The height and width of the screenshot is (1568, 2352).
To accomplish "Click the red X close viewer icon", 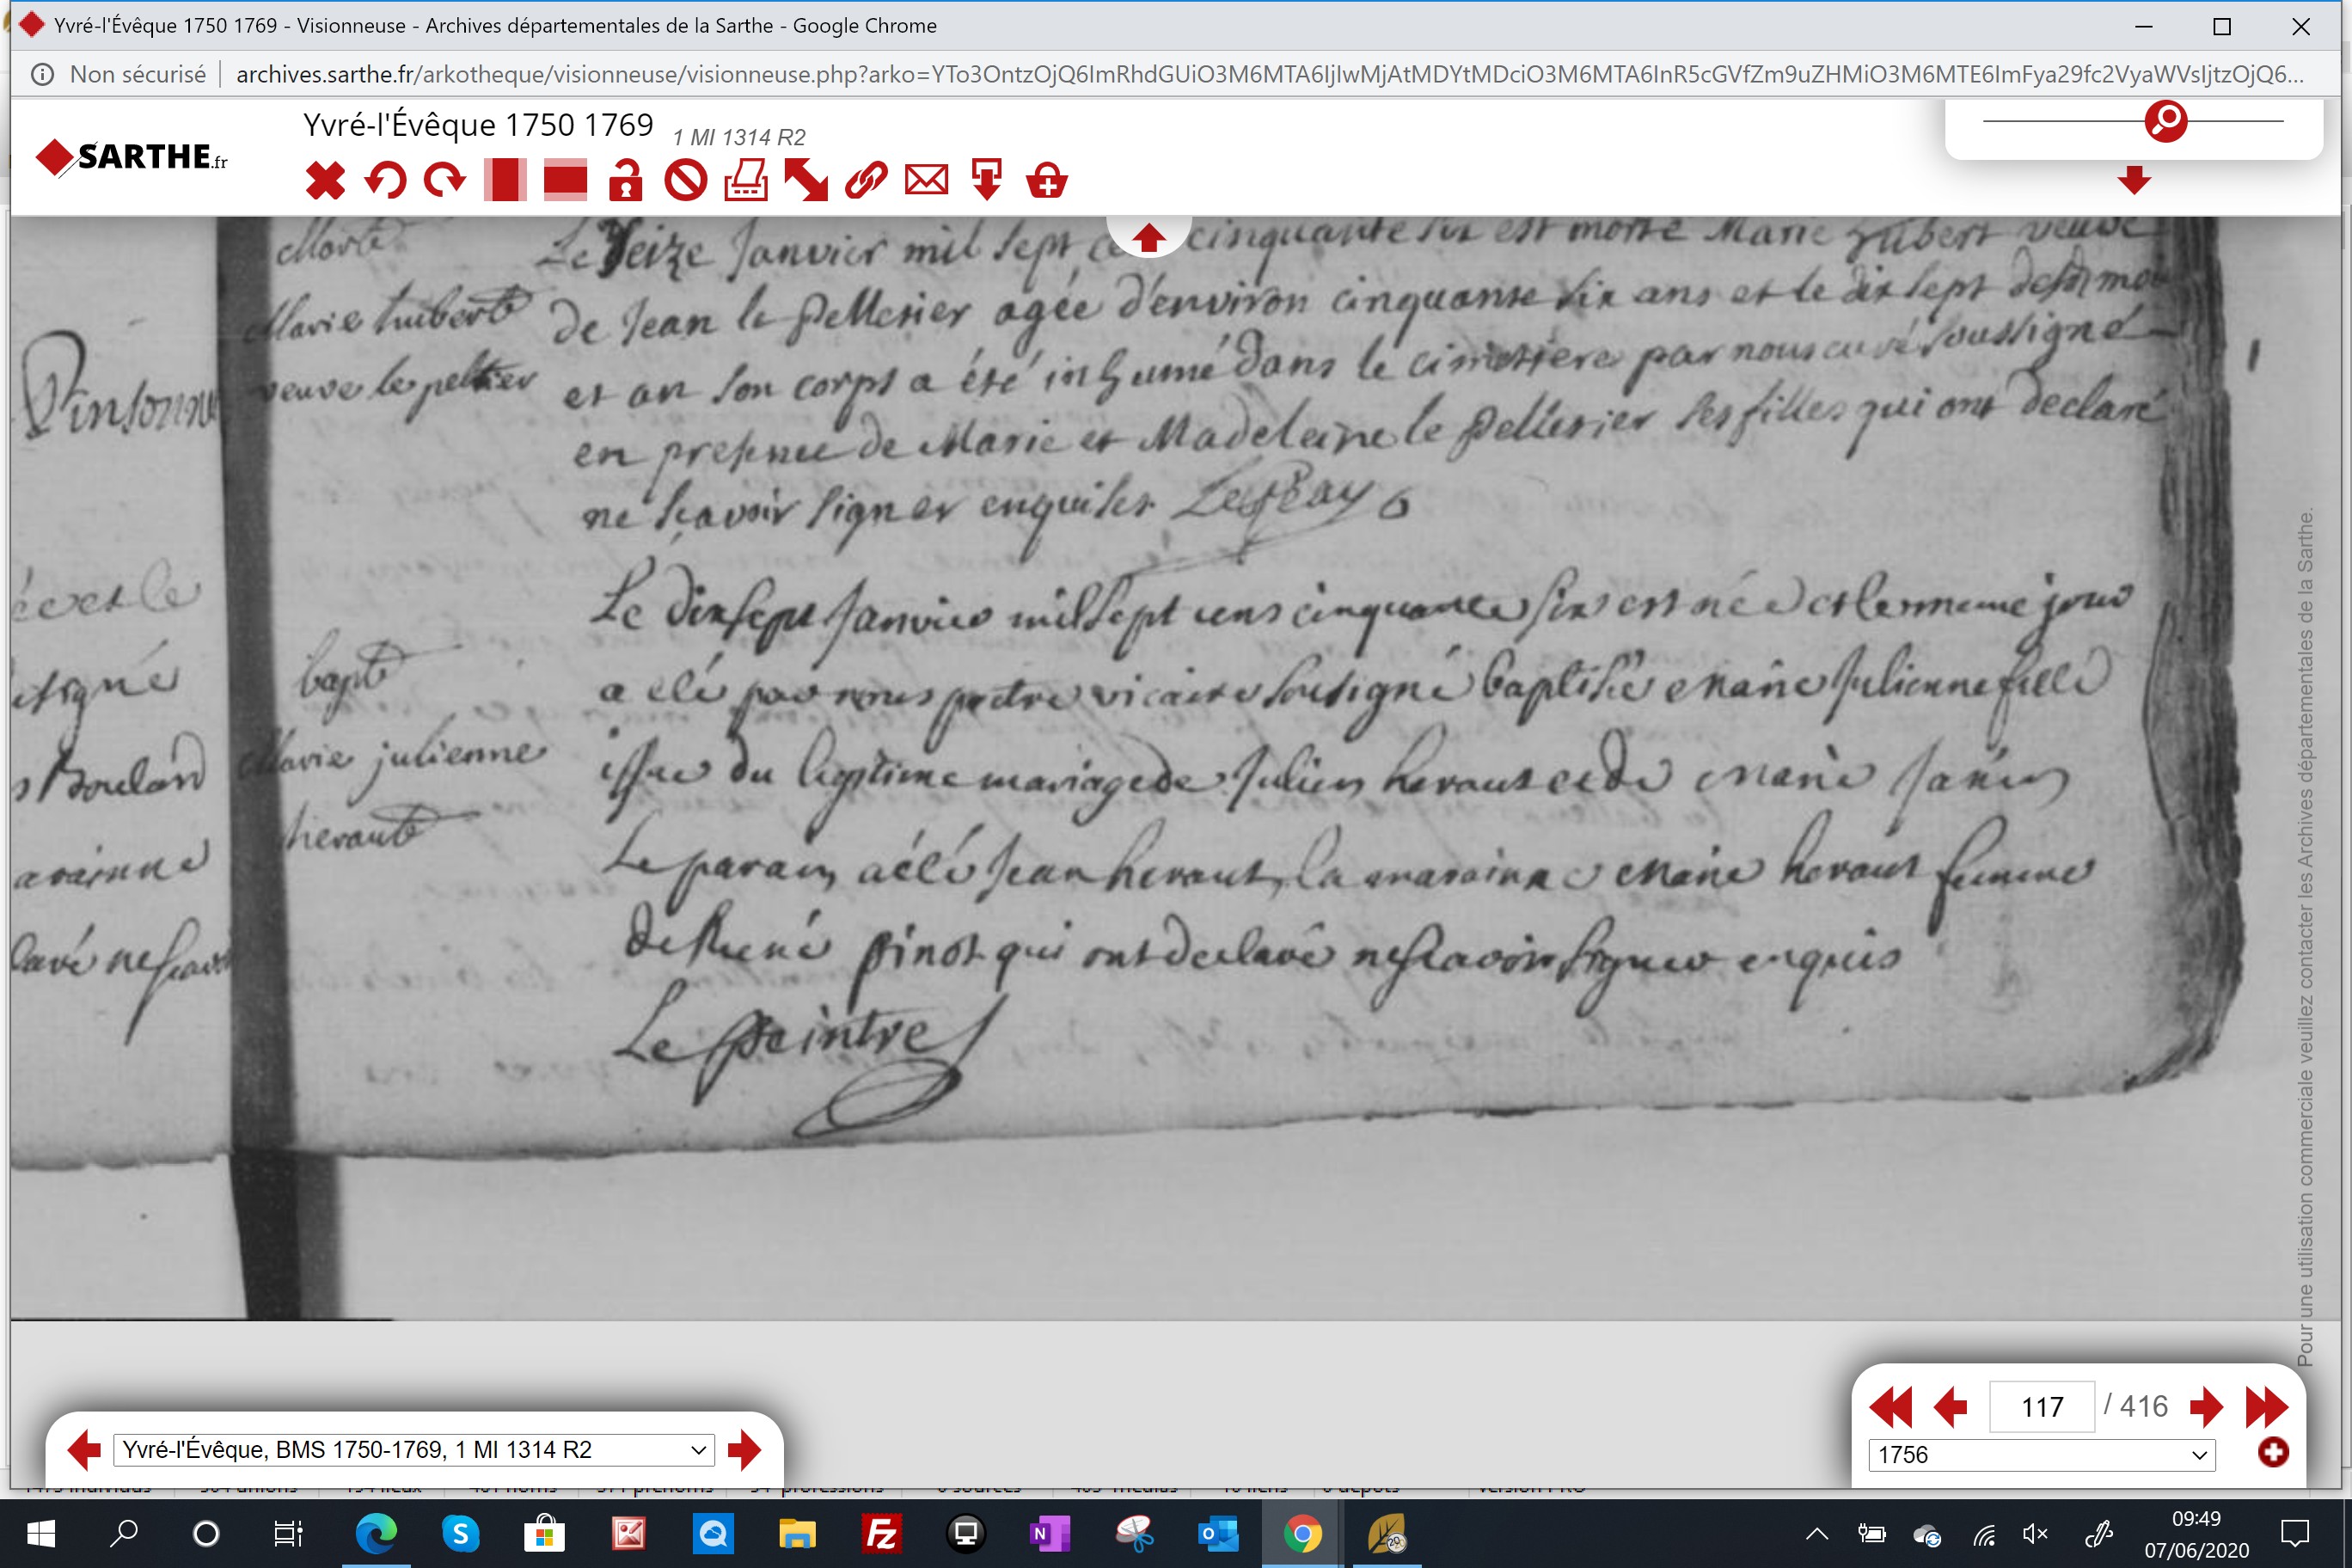I will coord(325,181).
